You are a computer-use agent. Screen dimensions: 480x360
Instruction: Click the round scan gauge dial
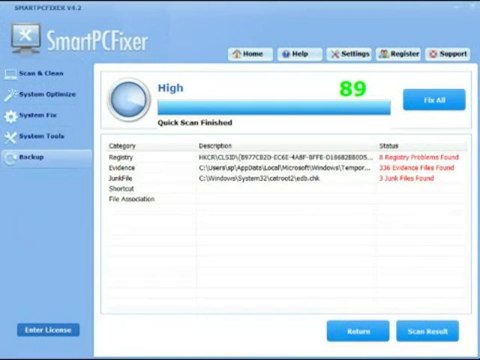pyautogui.click(x=129, y=100)
